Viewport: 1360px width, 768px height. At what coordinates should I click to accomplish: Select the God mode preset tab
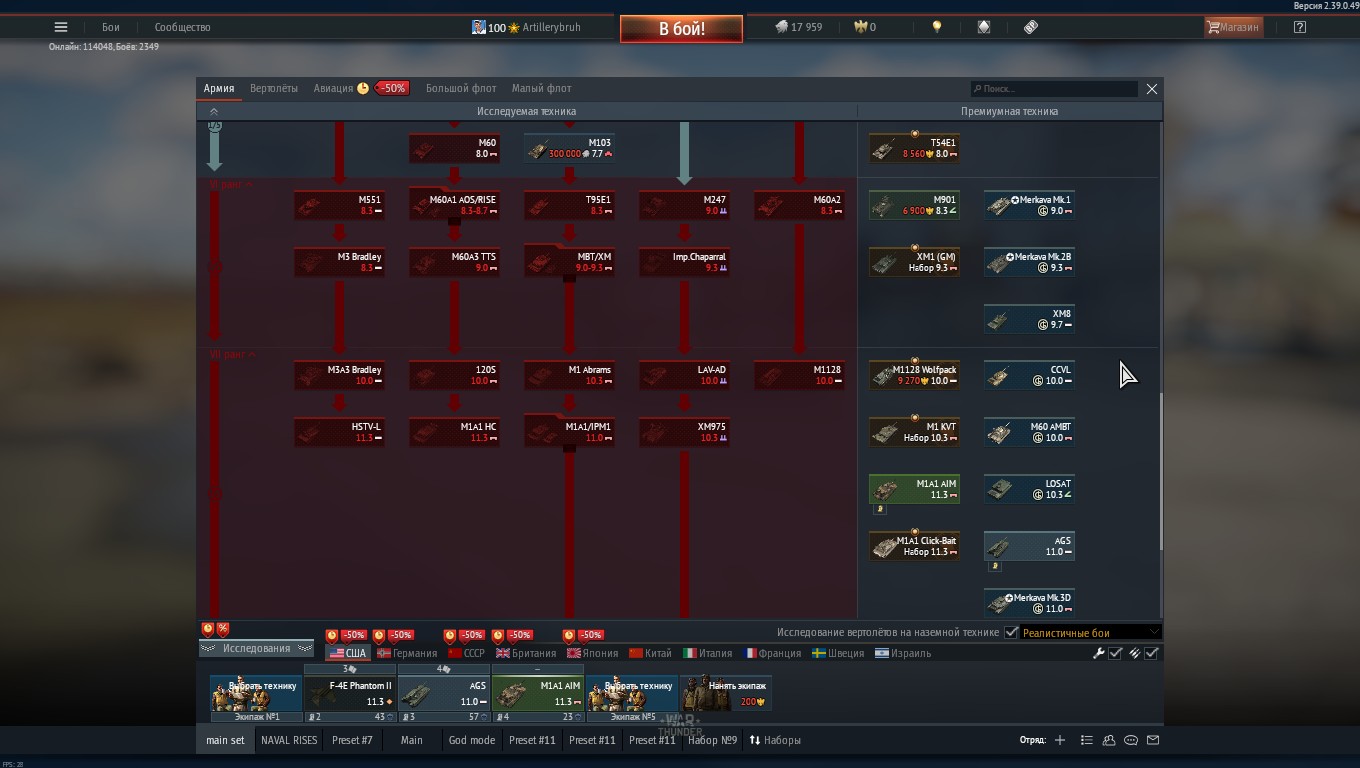point(472,740)
